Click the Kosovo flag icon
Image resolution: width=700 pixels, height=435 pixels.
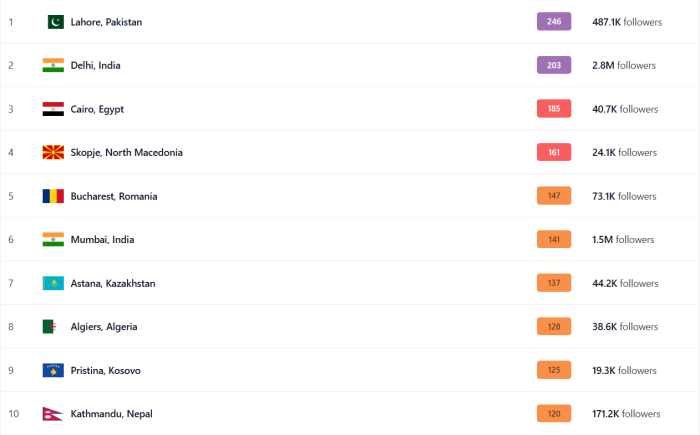[53, 370]
